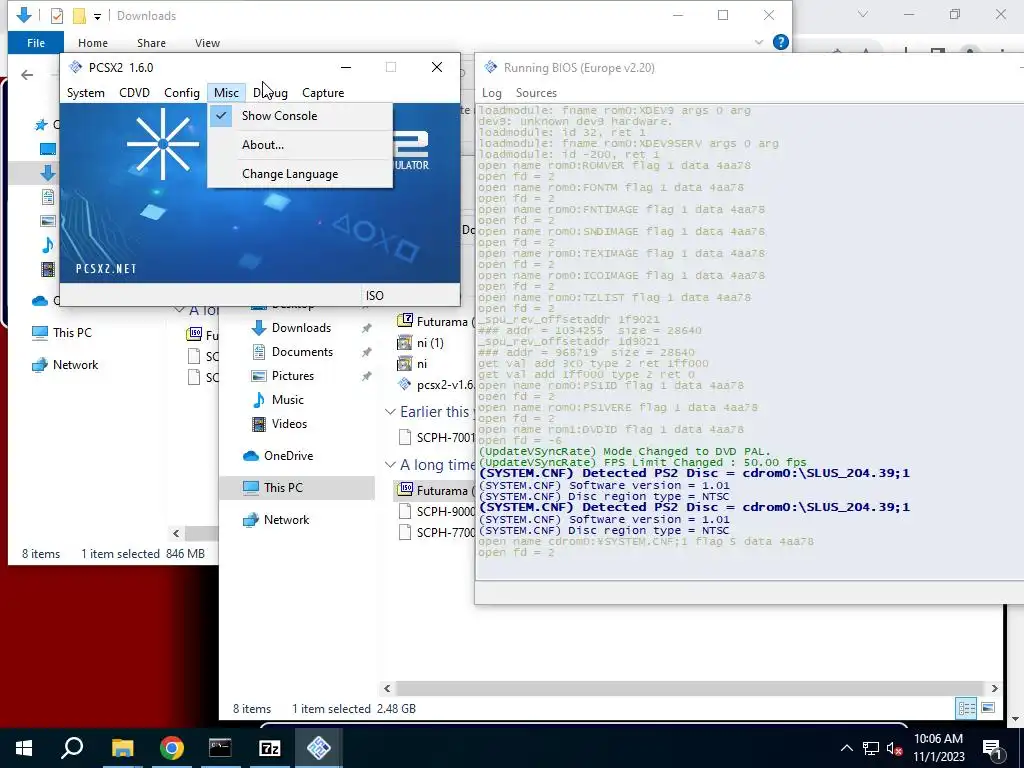The image size is (1024, 768).
Task: Click the network tray icon
Action: (871, 748)
